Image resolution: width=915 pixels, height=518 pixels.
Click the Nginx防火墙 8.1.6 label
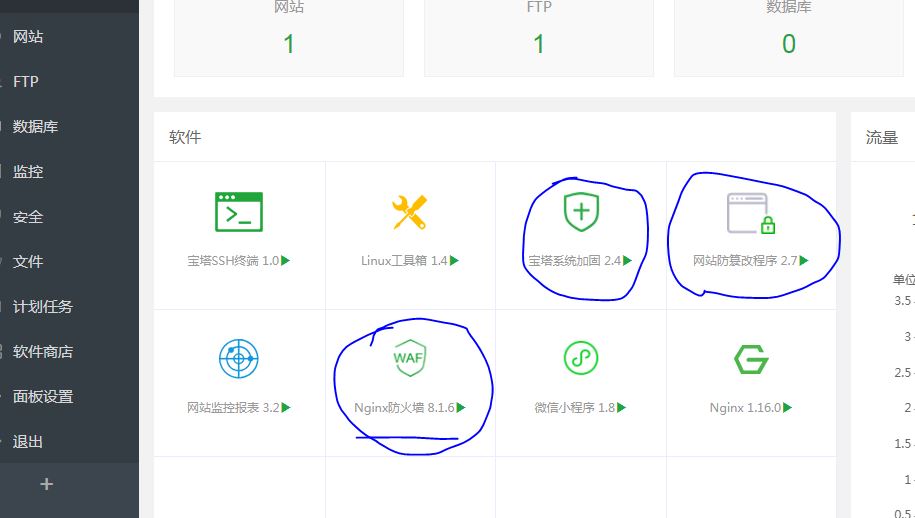tap(404, 408)
